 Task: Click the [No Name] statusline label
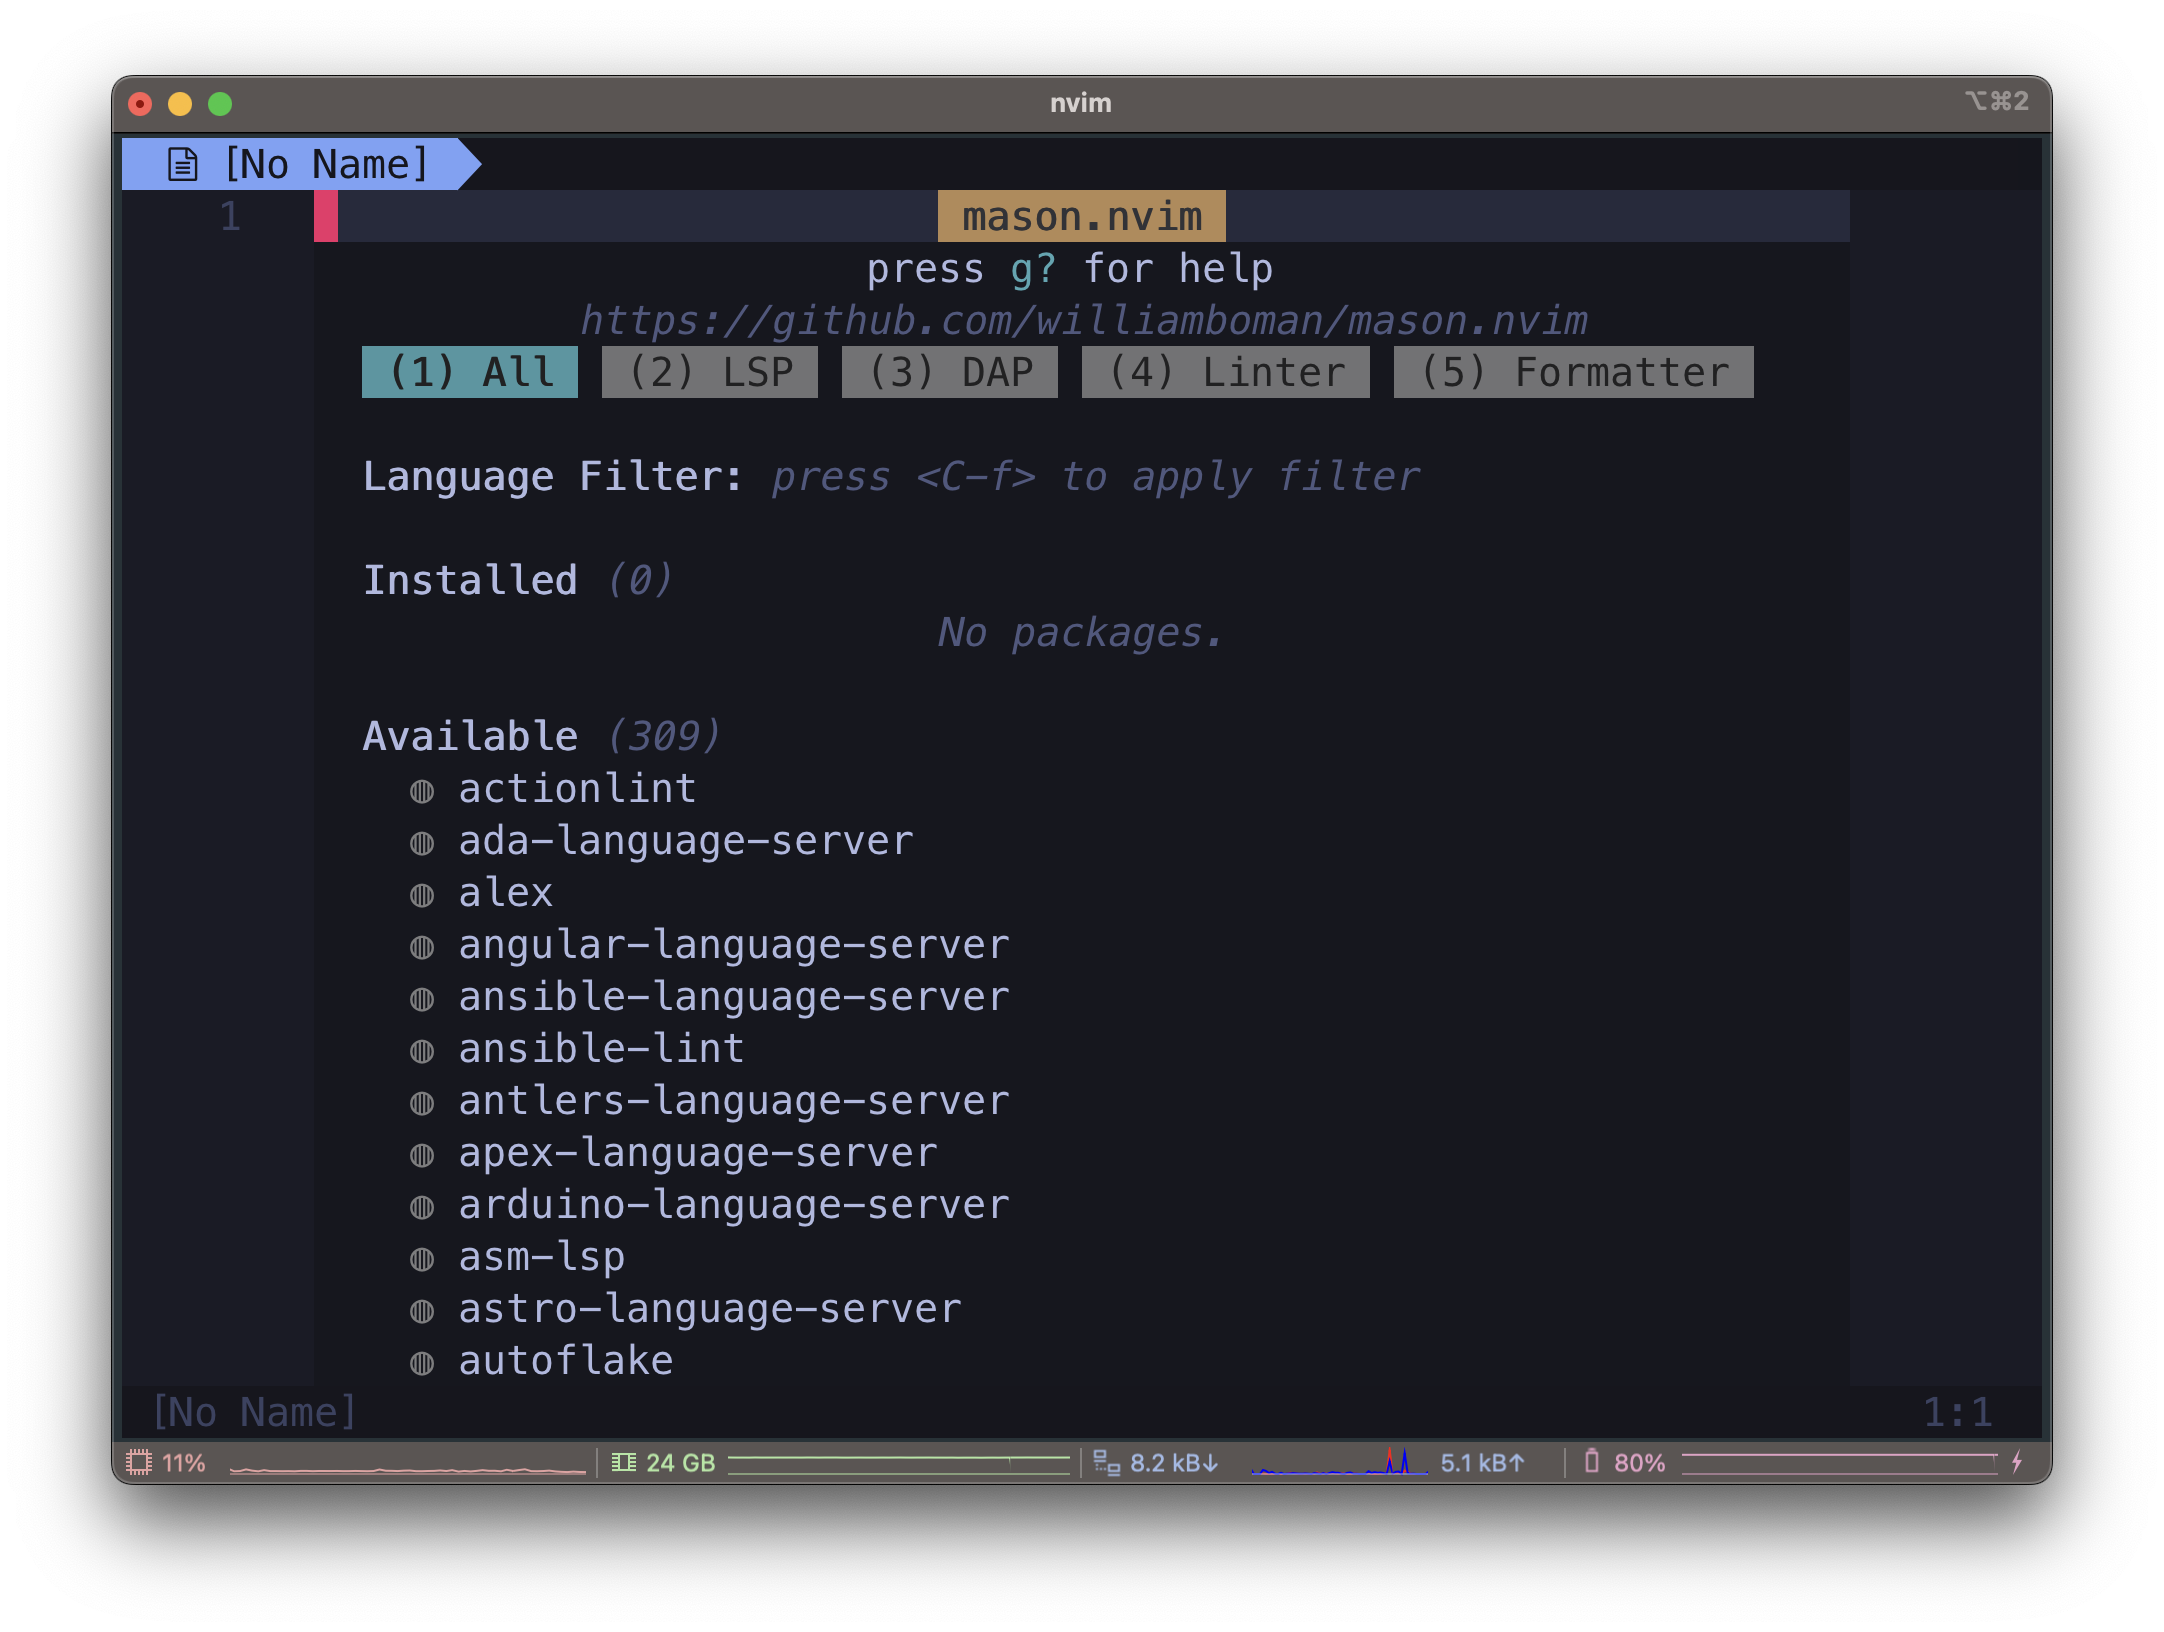[255, 1412]
